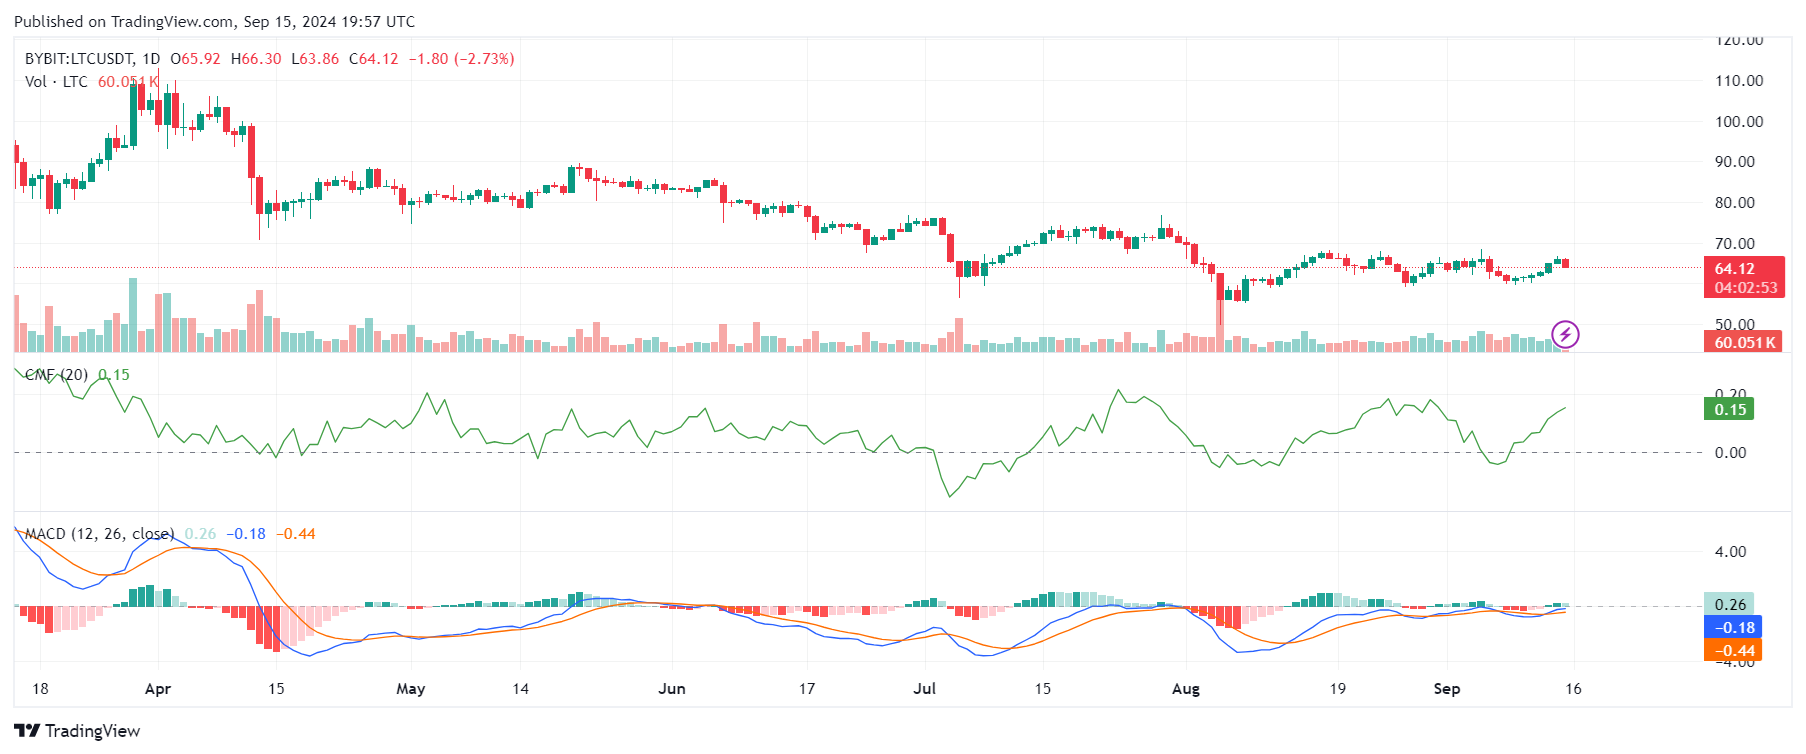The width and height of the screenshot is (1806, 754).
Task: Click the change value −1.80 (−2.73%)
Action: 462,59
